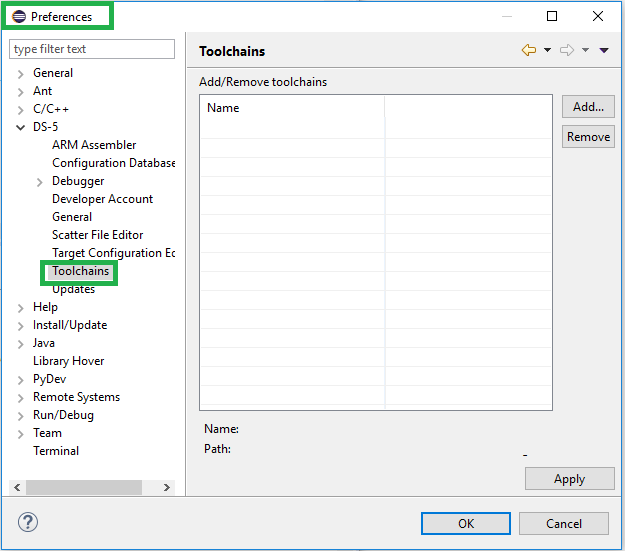Click the help question mark icon
The height and width of the screenshot is (551, 625).
click(28, 522)
